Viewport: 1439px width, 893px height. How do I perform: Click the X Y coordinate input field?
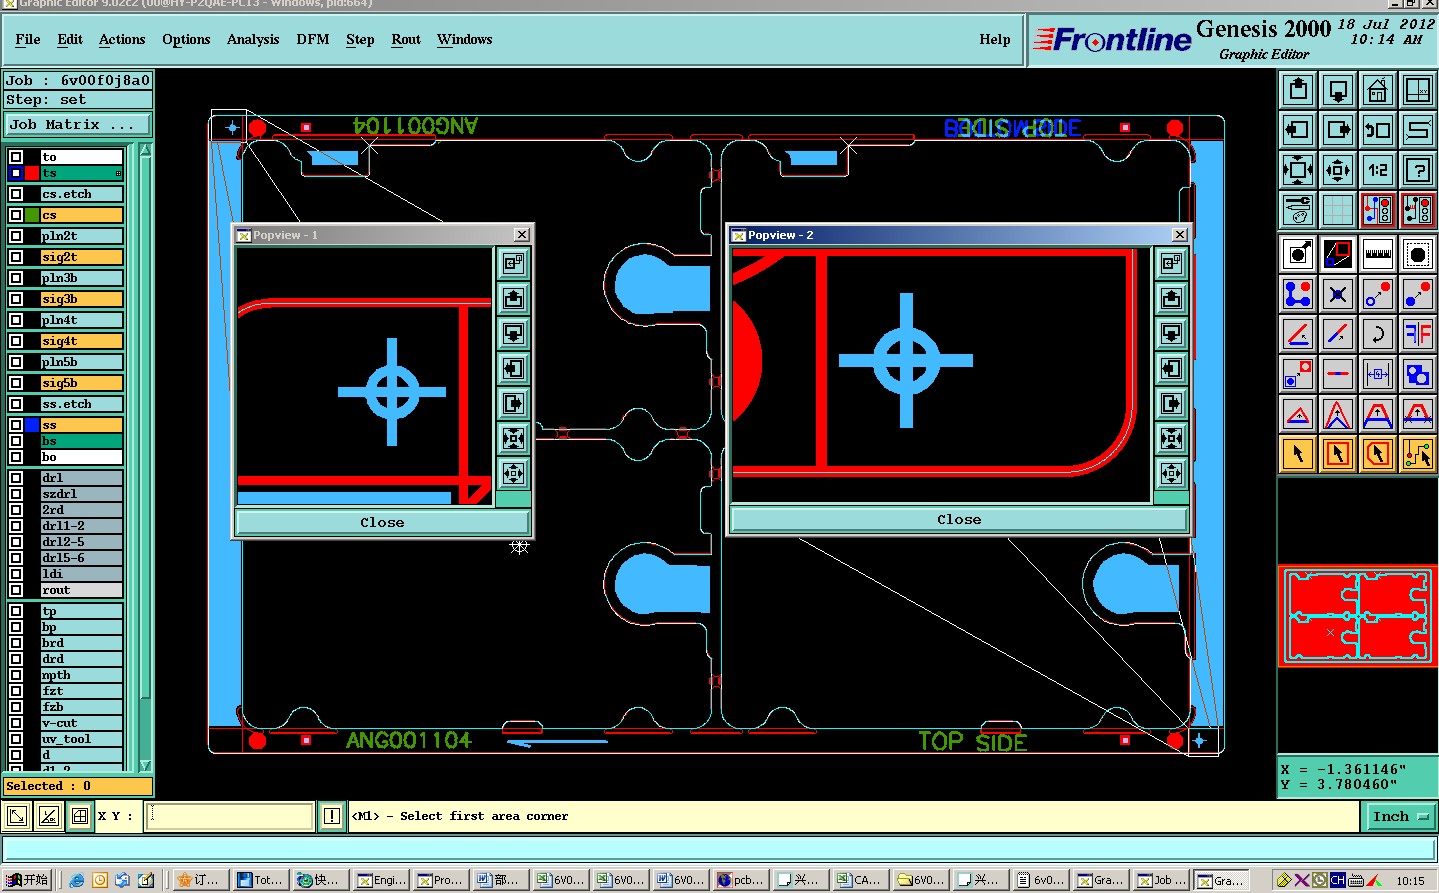[231, 816]
